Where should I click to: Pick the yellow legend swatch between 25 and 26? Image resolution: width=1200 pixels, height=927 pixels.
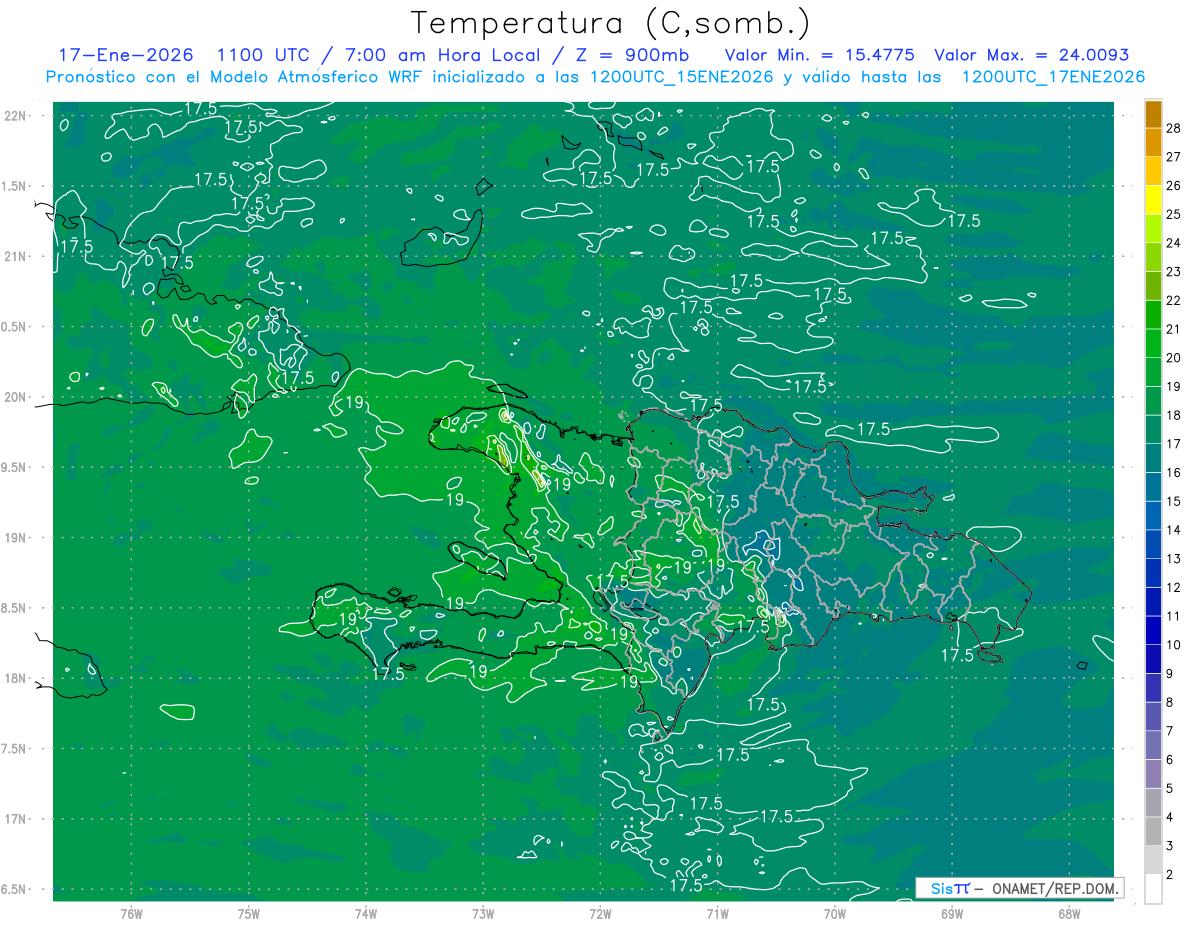1153,199
